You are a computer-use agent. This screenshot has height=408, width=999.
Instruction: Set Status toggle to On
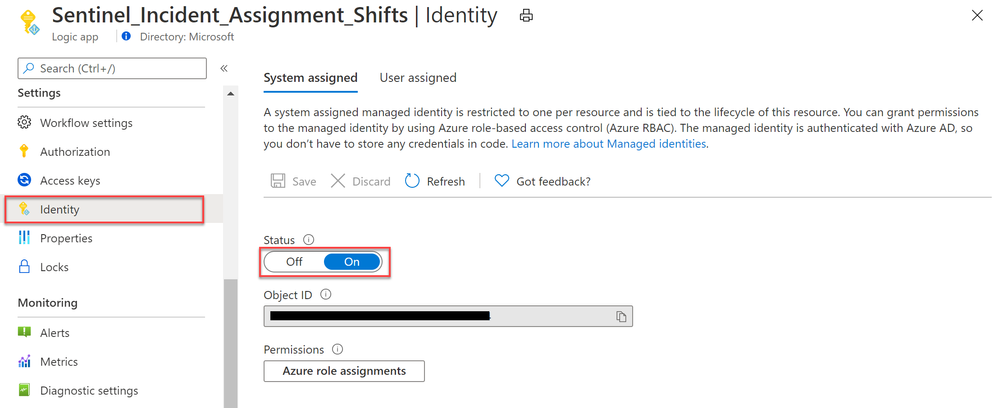352,262
